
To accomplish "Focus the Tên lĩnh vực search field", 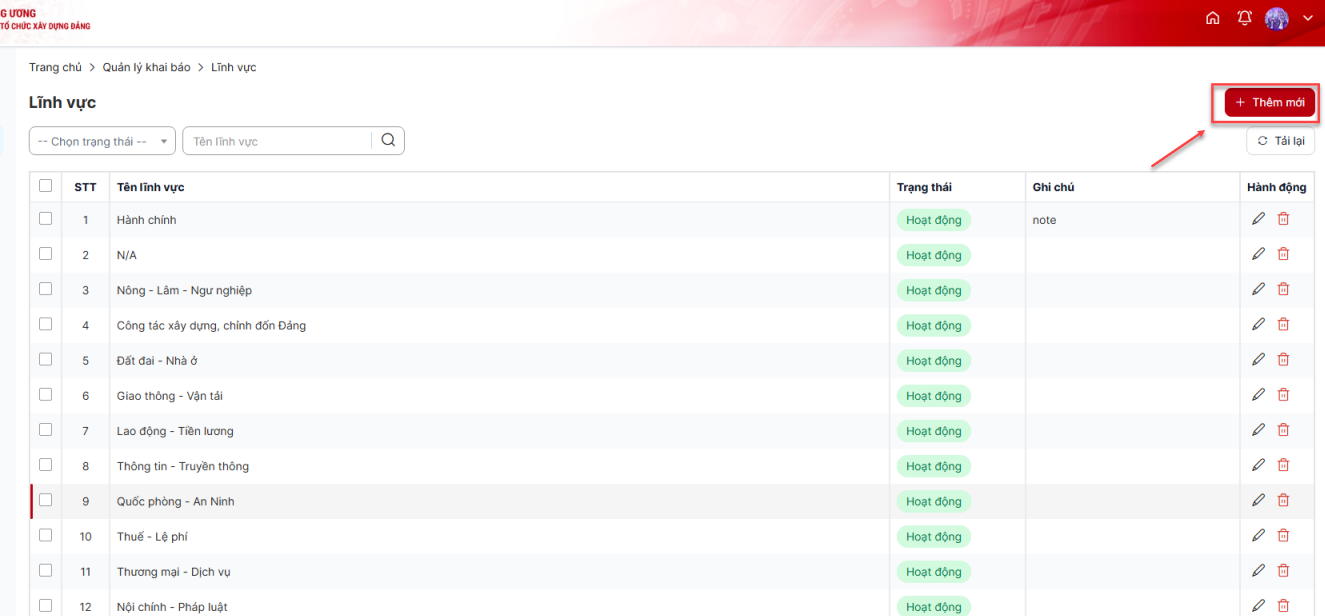I will [x=277, y=141].
